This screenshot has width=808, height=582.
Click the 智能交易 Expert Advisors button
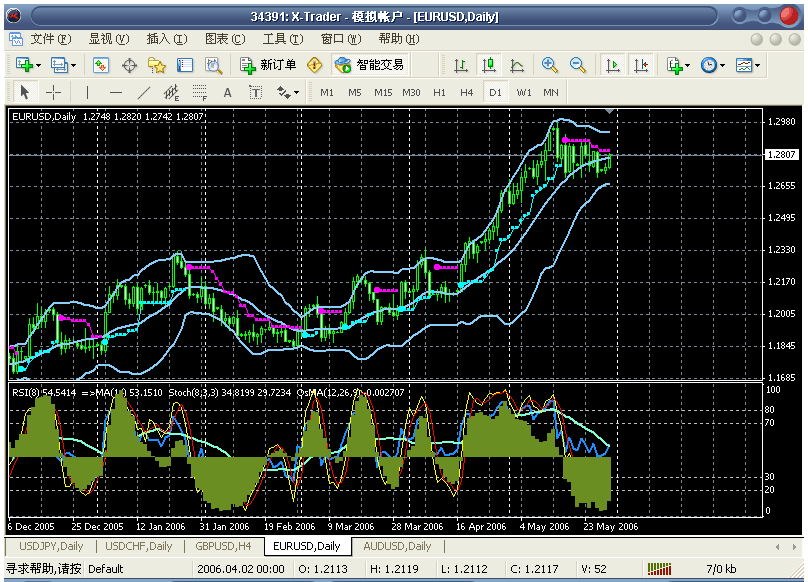click(x=370, y=65)
